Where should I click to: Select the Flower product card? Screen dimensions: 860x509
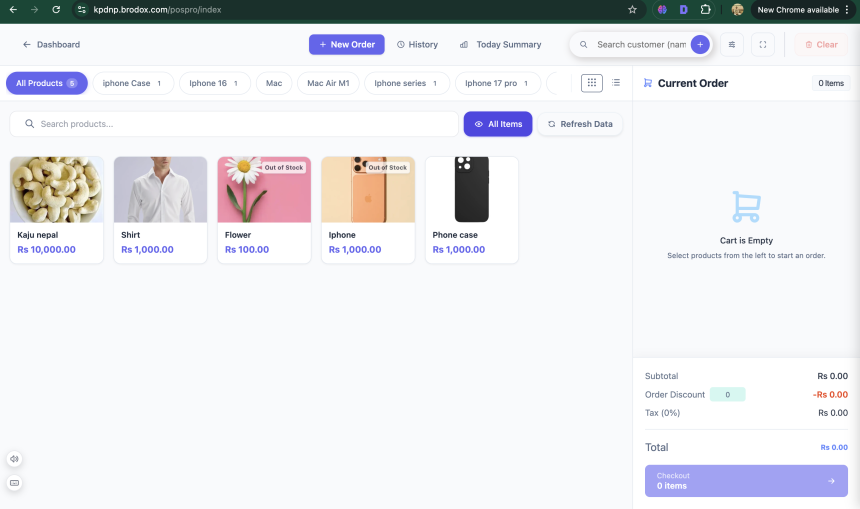click(x=264, y=210)
